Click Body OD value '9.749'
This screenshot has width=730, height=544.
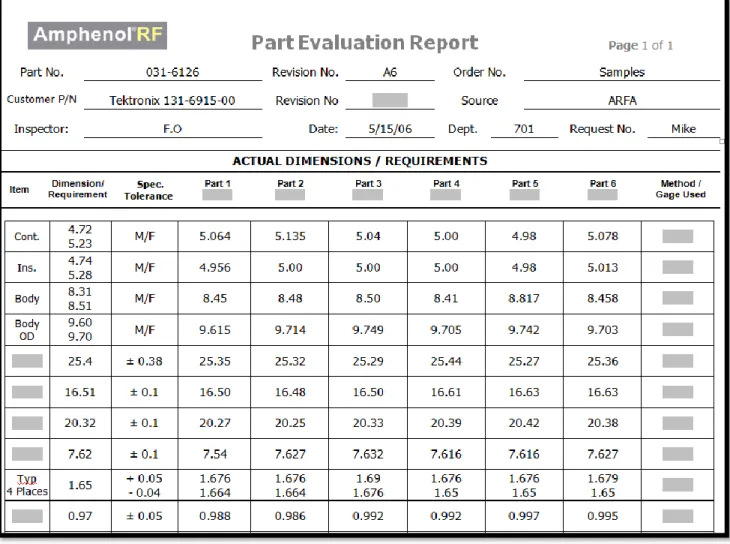368,330
